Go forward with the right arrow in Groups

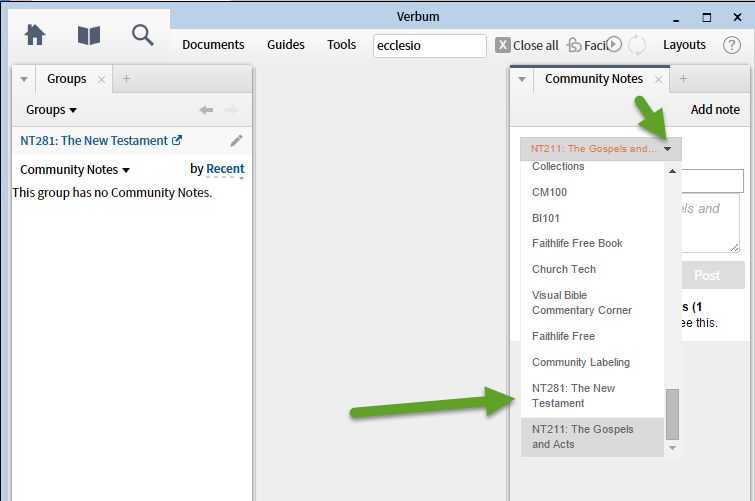pos(232,110)
